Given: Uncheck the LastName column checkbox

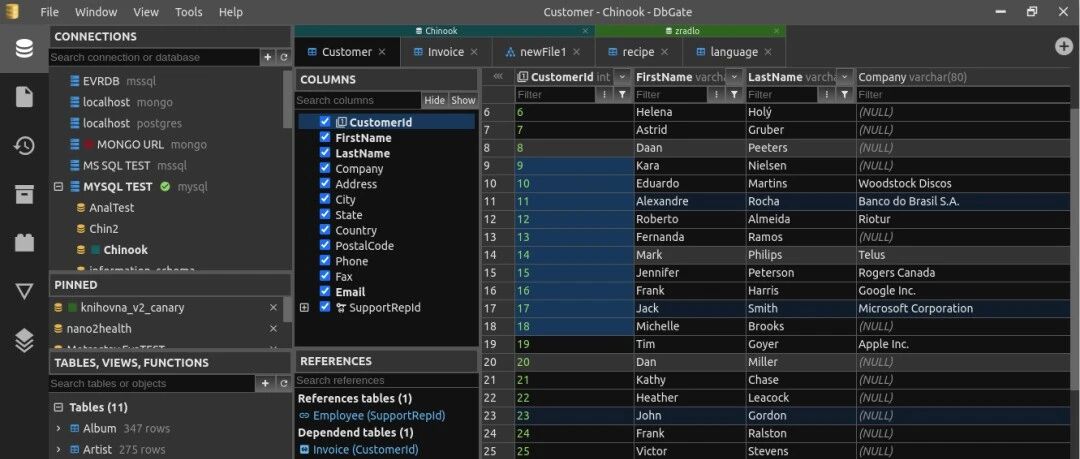Looking at the screenshot, I should pyautogui.click(x=326, y=153).
